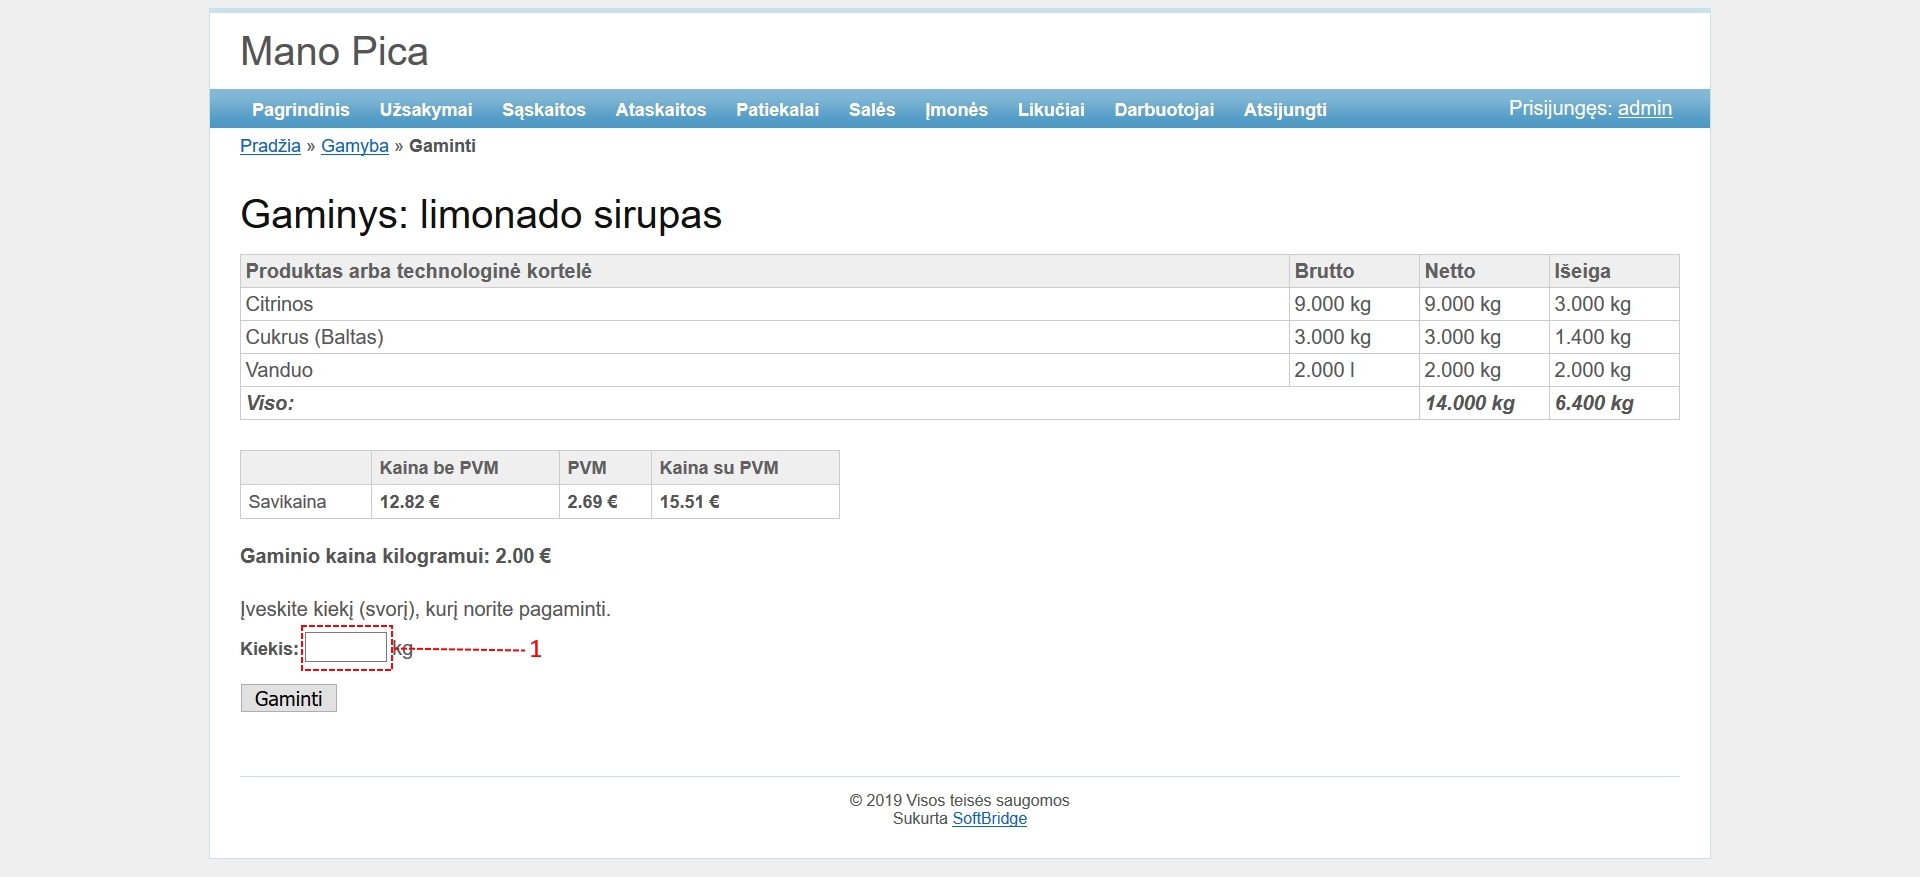This screenshot has width=1920, height=877.
Task: Go to Darbuotojai menu item
Action: click(x=1163, y=110)
